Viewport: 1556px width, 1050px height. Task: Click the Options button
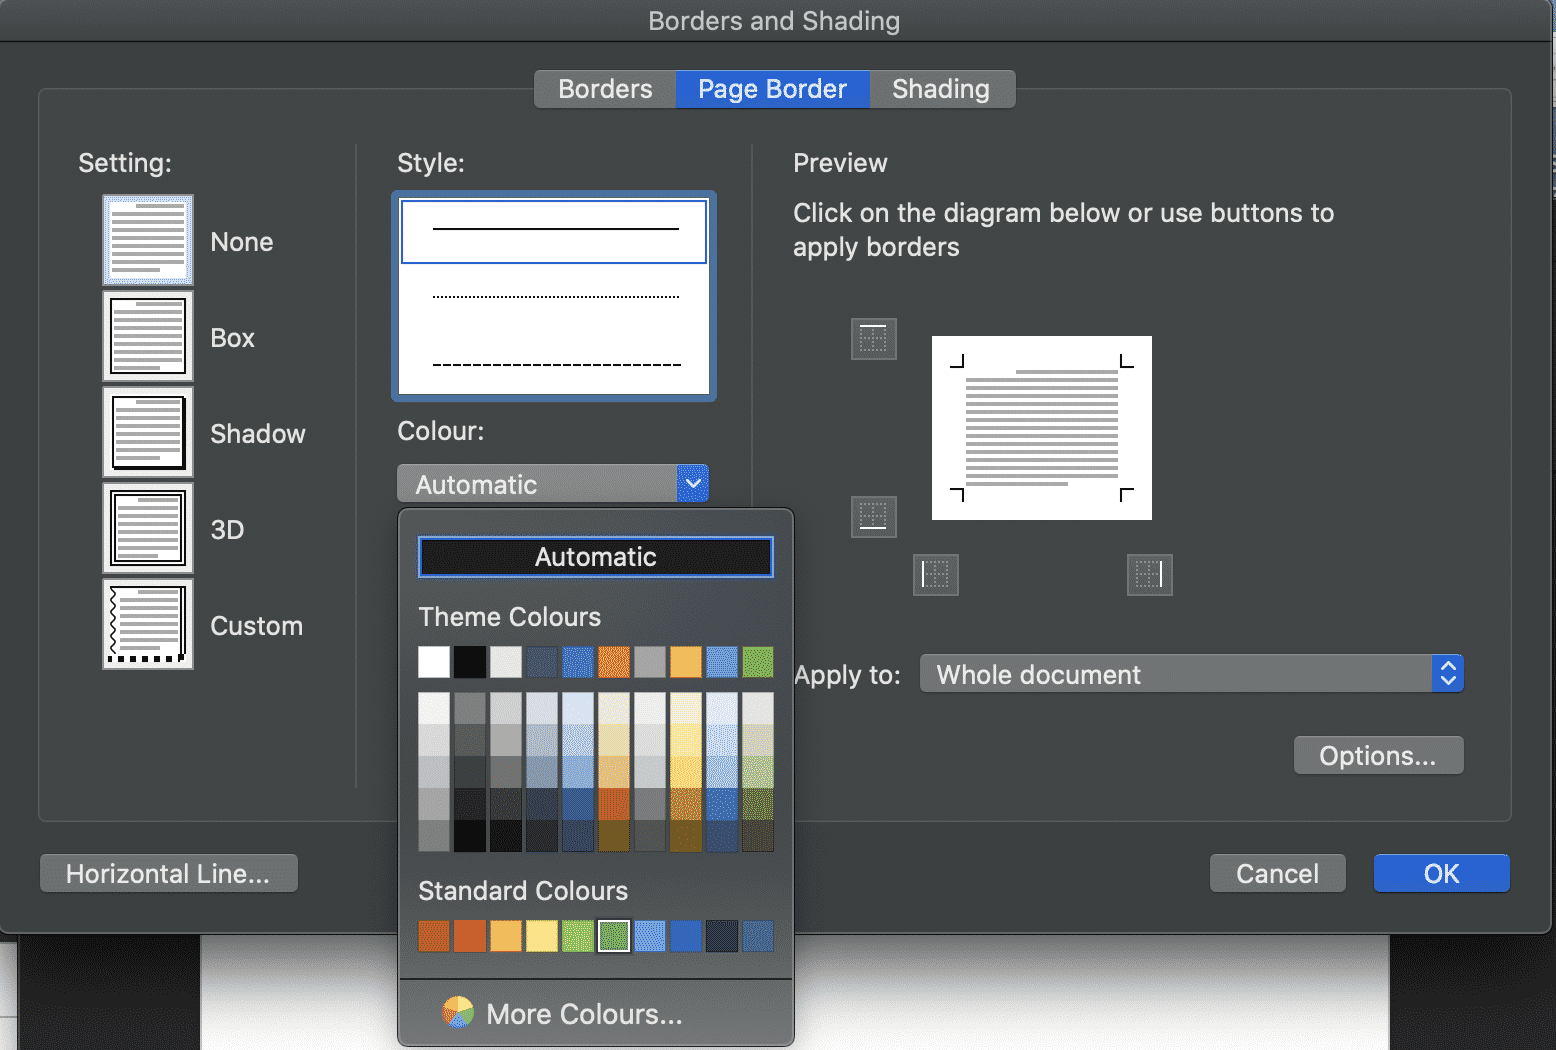[1378, 755]
